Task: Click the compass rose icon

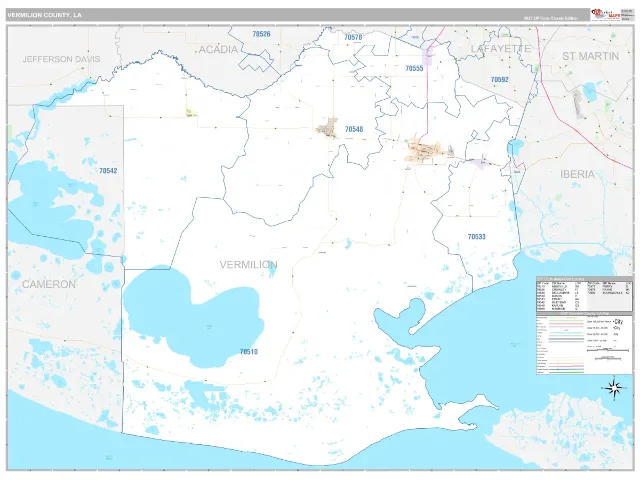Action: (x=613, y=388)
